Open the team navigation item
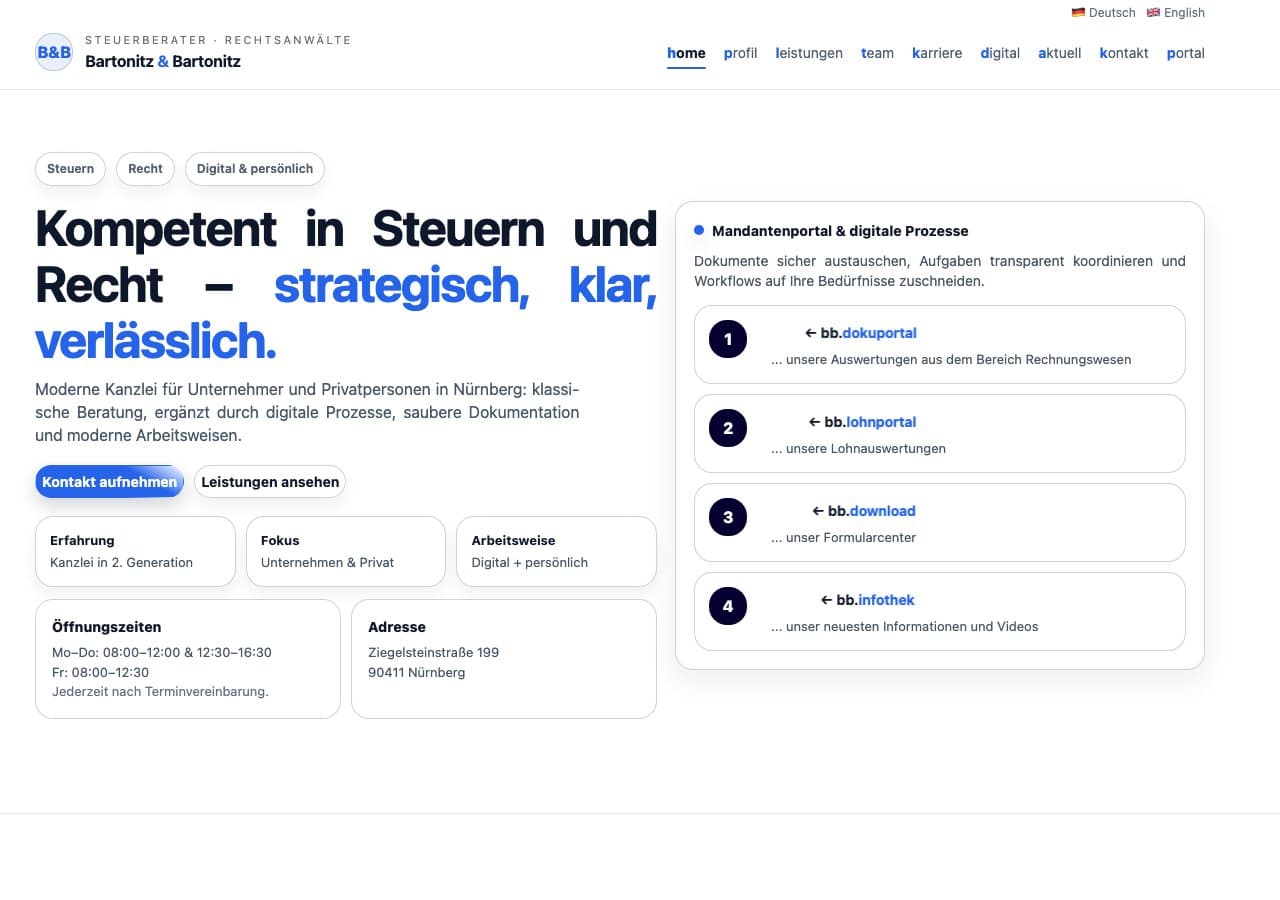Screen dimensions: 1280x900 click(x=877, y=53)
